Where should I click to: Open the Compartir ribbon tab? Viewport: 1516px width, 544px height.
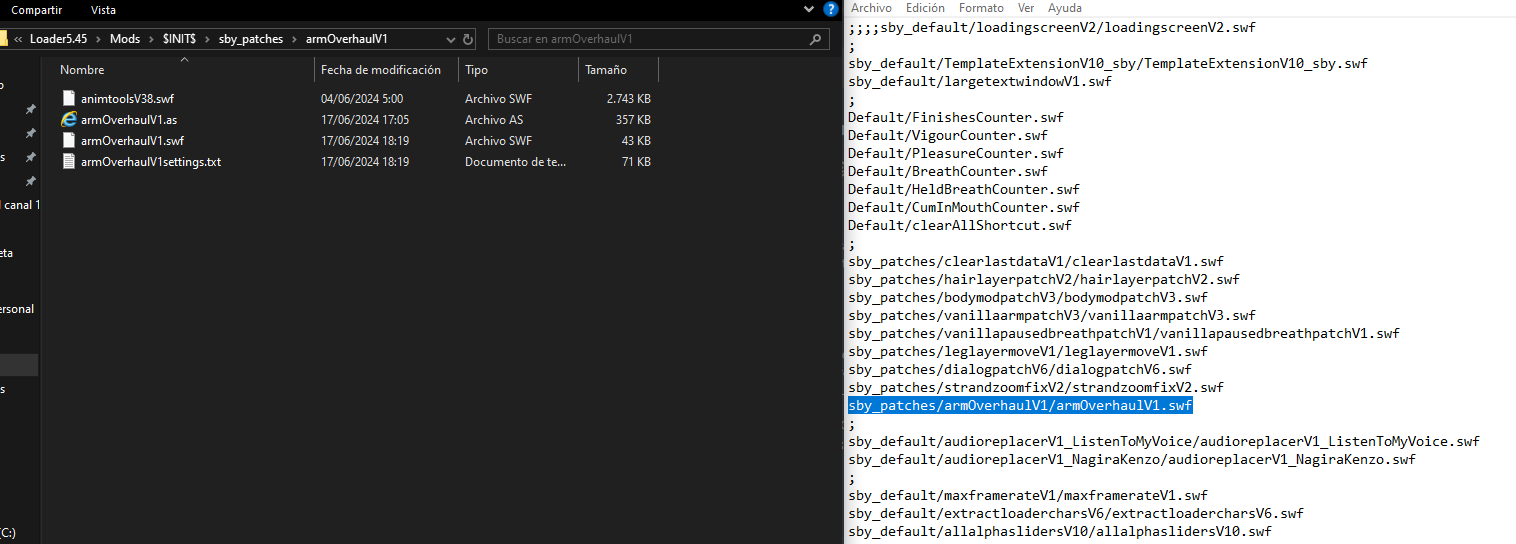click(37, 9)
